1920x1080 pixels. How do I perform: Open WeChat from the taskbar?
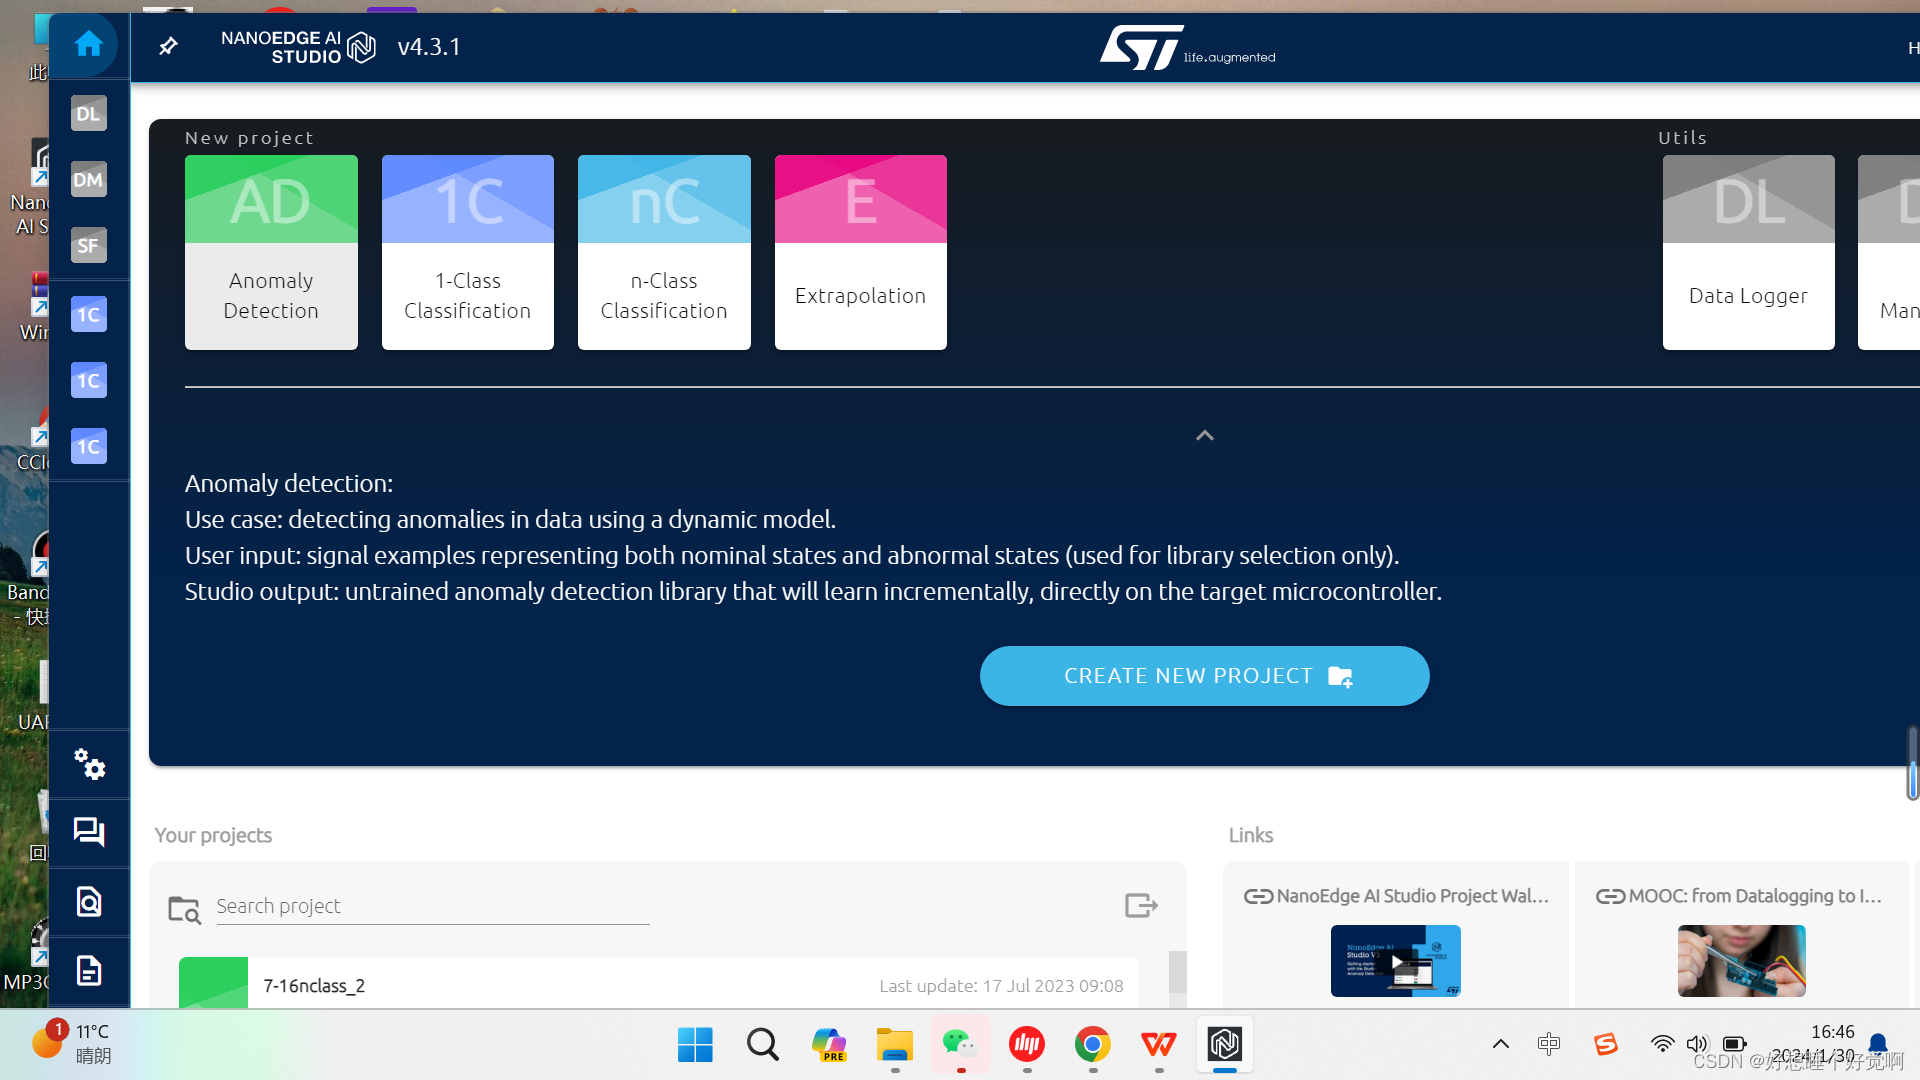(960, 1045)
